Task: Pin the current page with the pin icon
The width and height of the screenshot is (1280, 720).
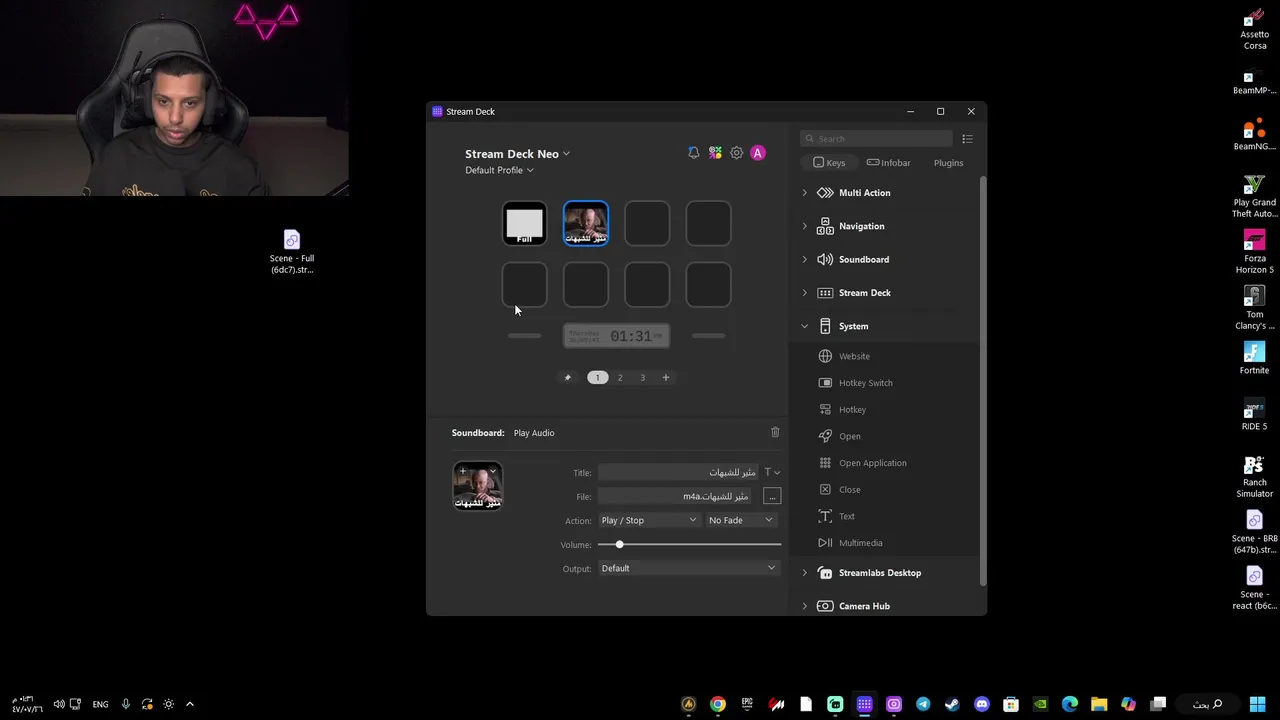Action: tap(568, 377)
